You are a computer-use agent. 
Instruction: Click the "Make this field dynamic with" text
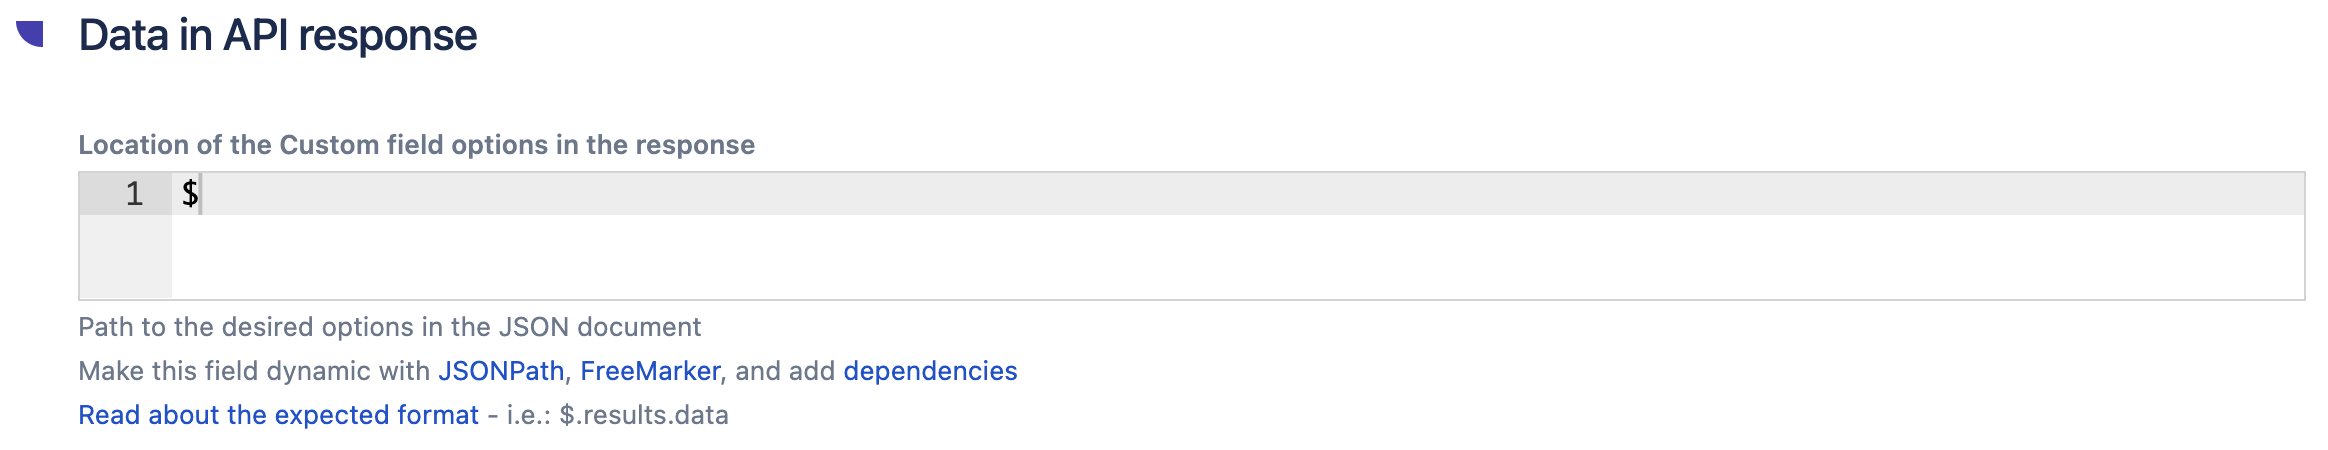254,371
